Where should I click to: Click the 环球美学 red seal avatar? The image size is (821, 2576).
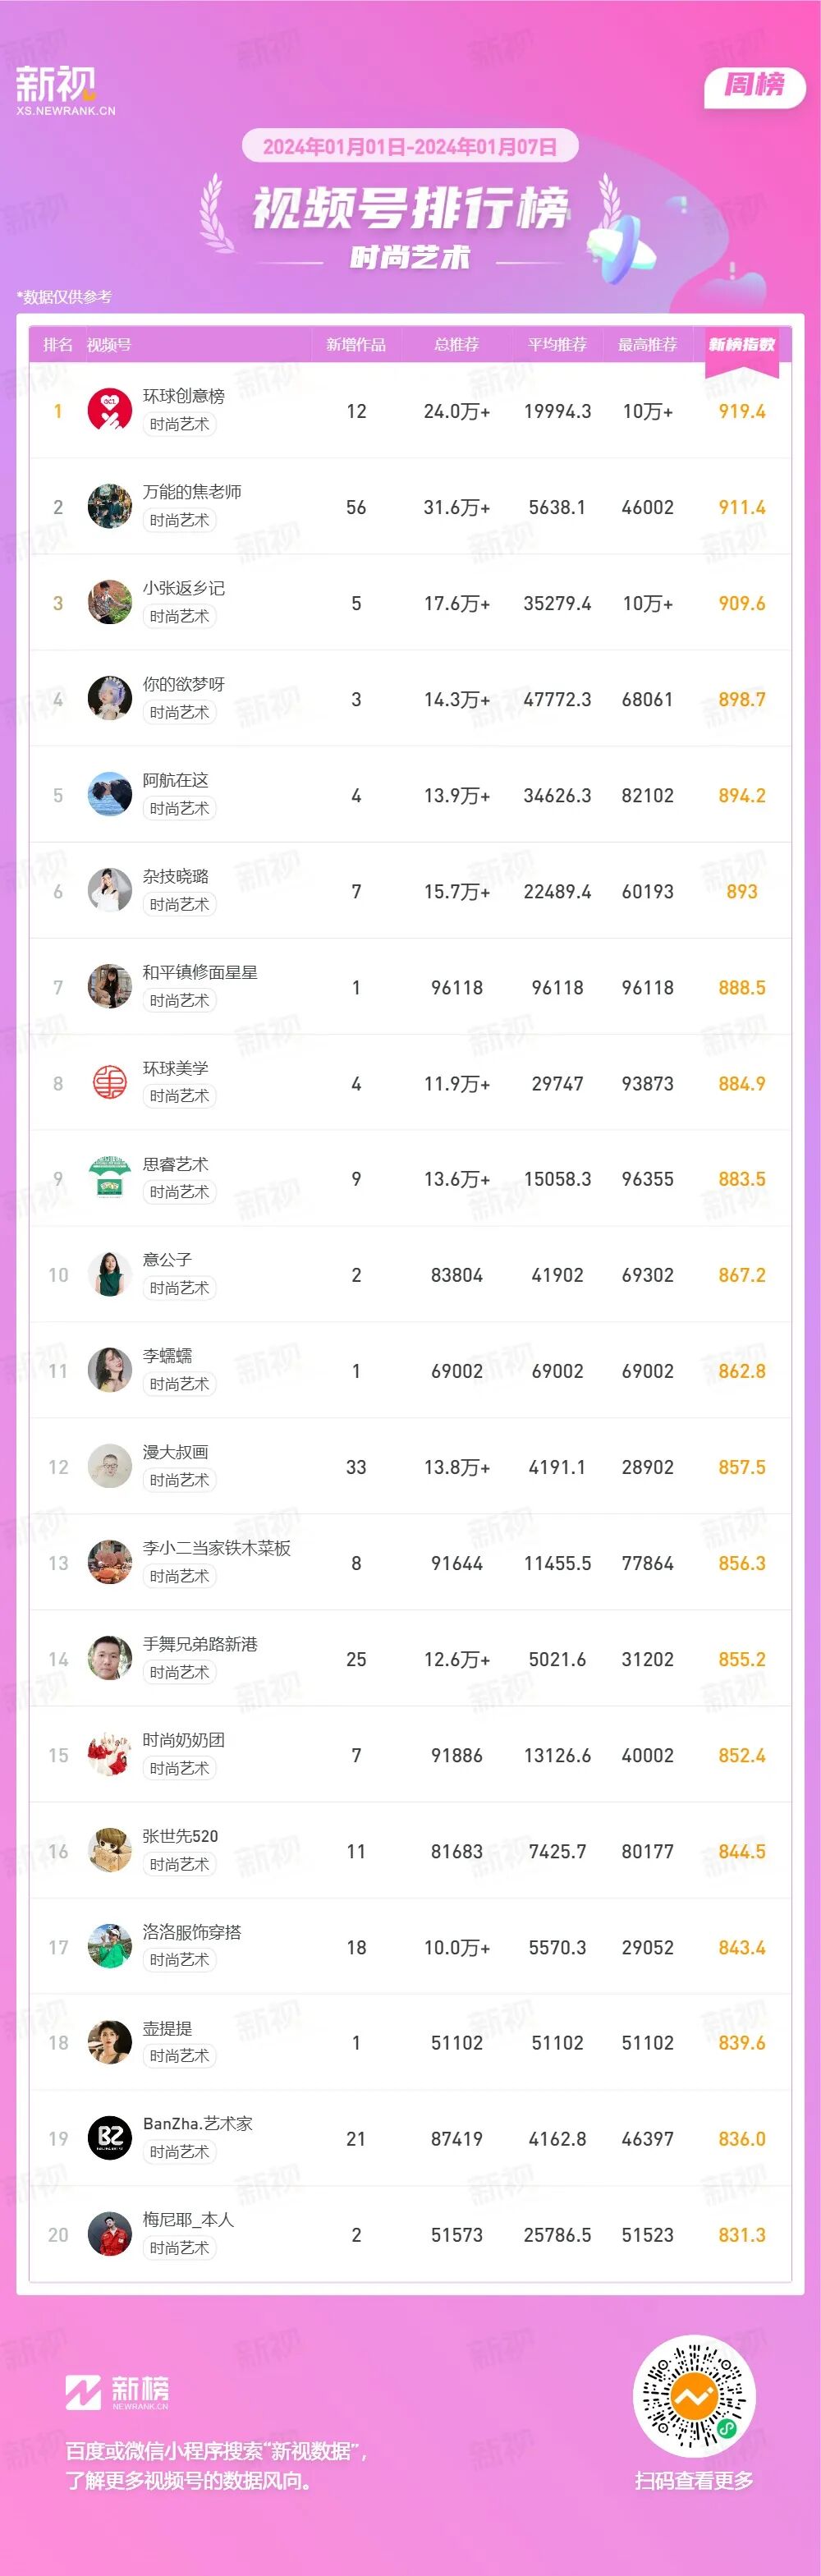[110, 1083]
